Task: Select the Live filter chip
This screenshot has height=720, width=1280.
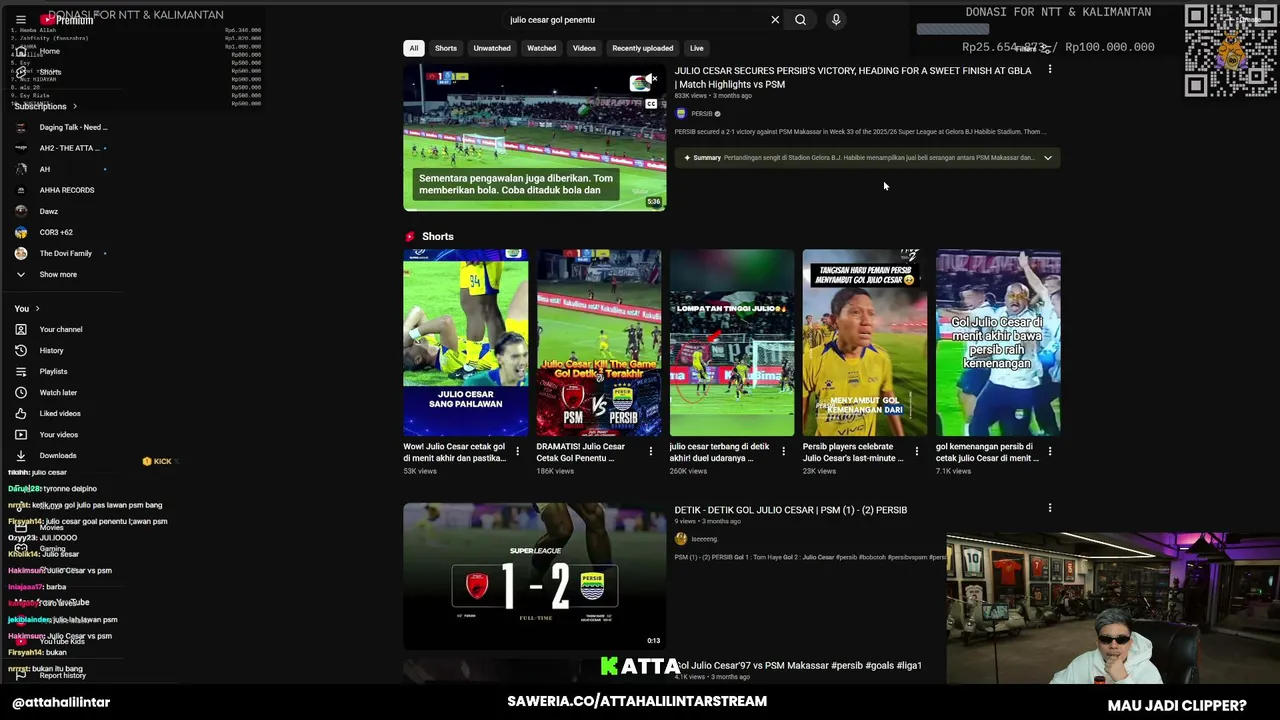Action: click(697, 48)
